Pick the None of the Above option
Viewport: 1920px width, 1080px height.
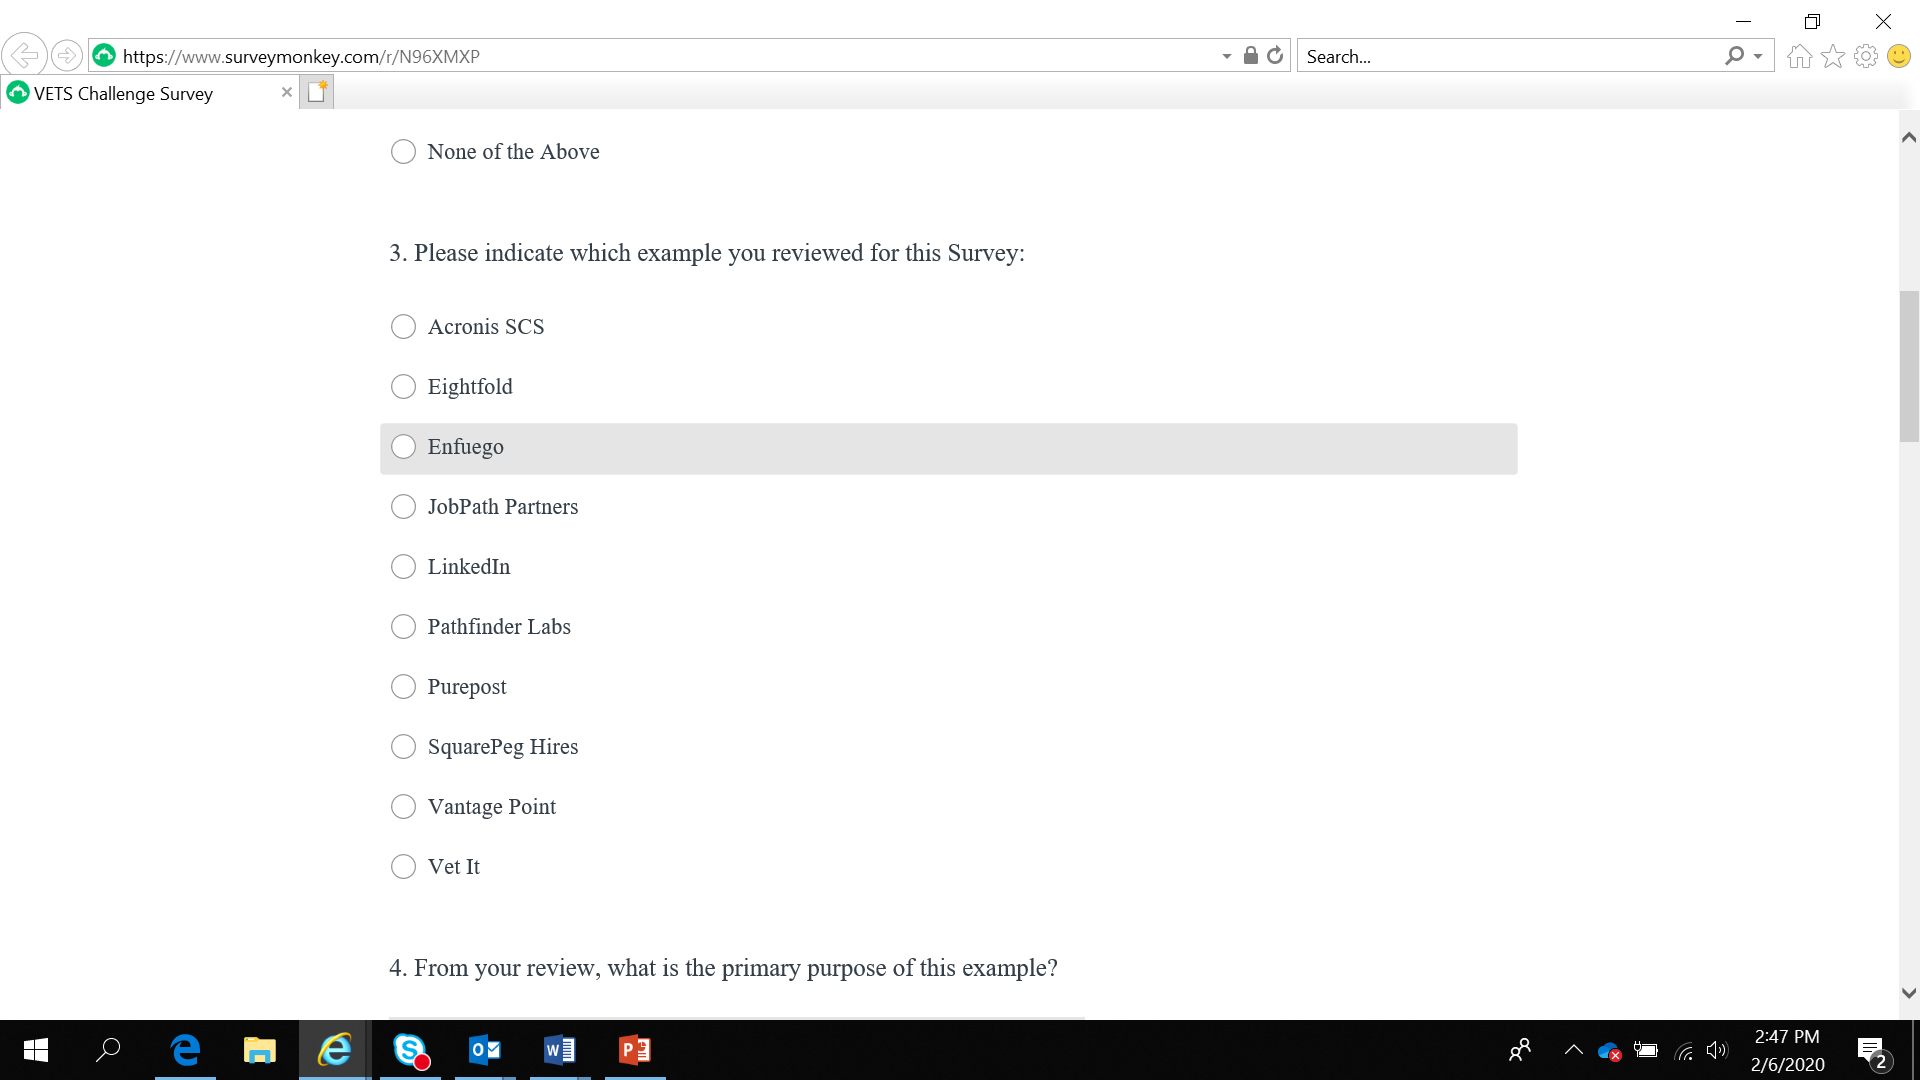click(x=403, y=152)
